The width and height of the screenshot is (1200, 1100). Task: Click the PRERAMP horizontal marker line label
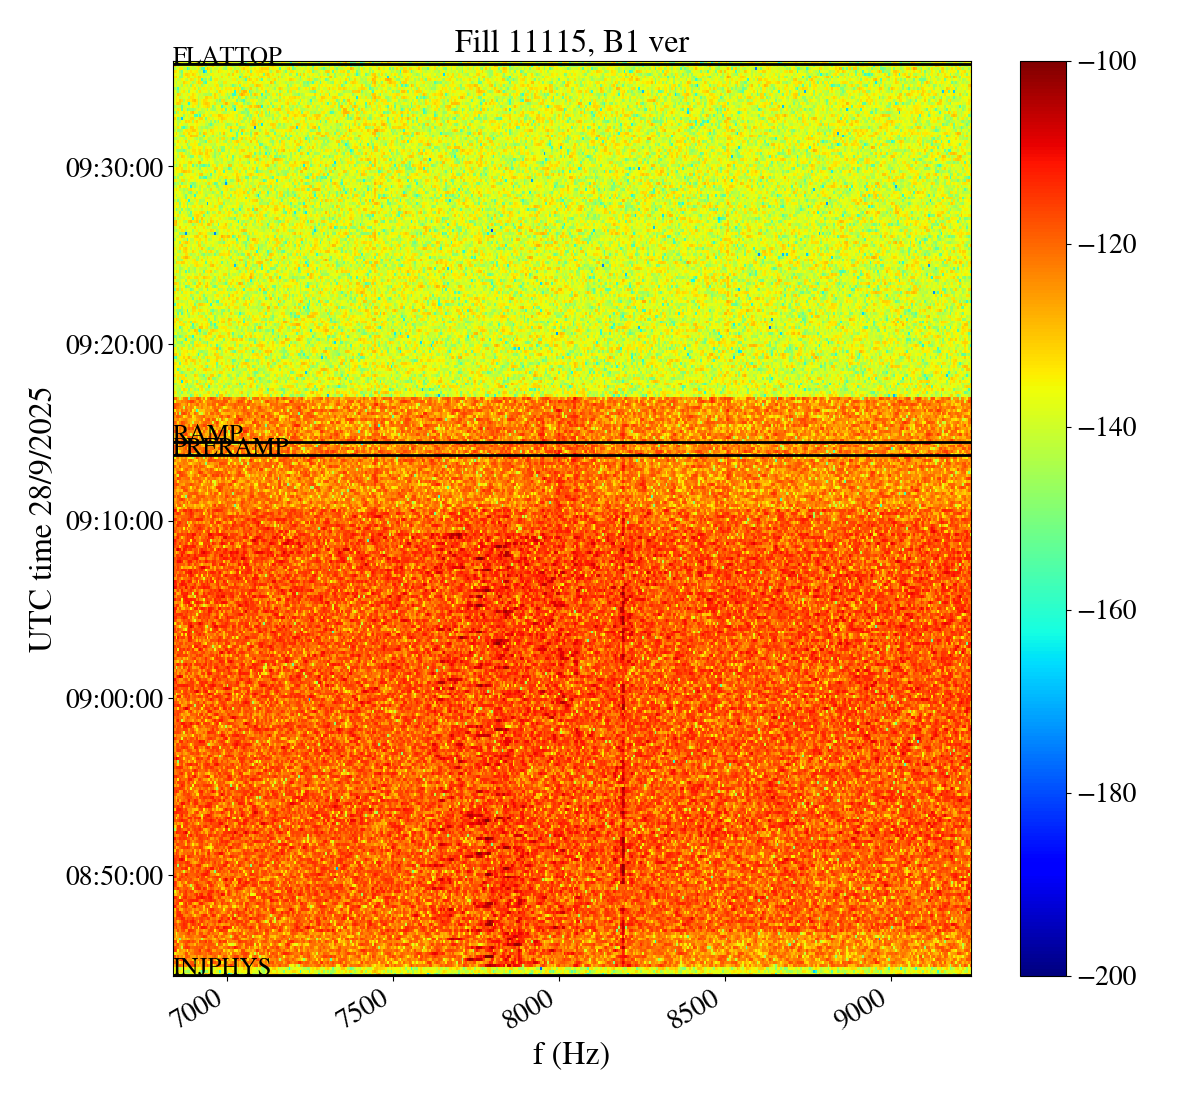(x=231, y=448)
